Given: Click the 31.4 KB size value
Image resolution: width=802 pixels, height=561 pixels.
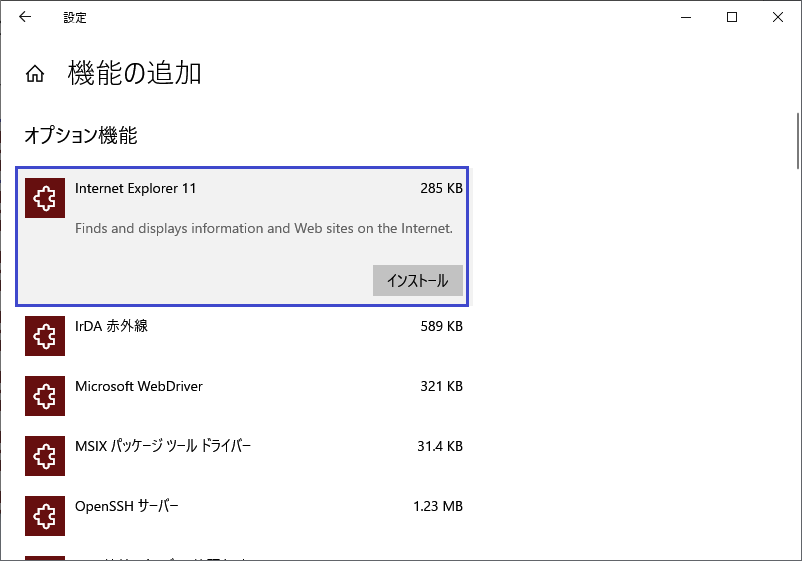Looking at the screenshot, I should (x=440, y=446).
